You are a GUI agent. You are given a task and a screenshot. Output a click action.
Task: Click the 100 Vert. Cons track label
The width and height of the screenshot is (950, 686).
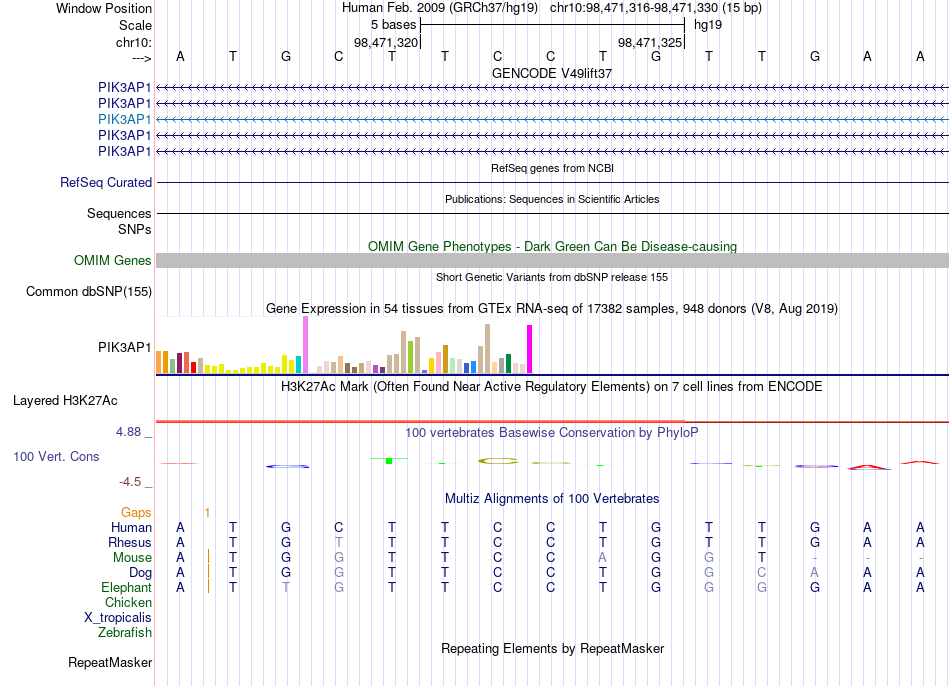pos(56,456)
